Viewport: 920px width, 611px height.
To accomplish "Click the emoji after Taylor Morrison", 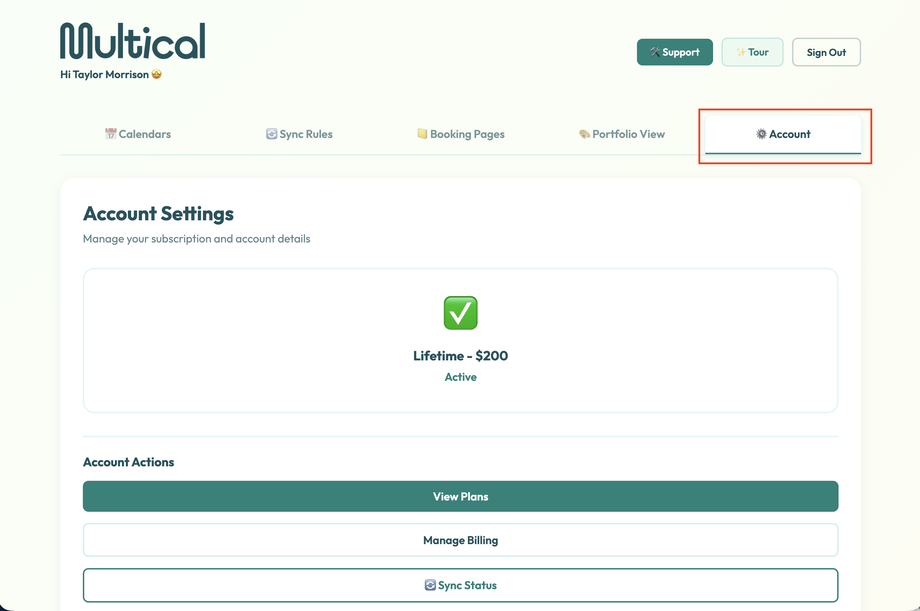I will (x=156, y=74).
